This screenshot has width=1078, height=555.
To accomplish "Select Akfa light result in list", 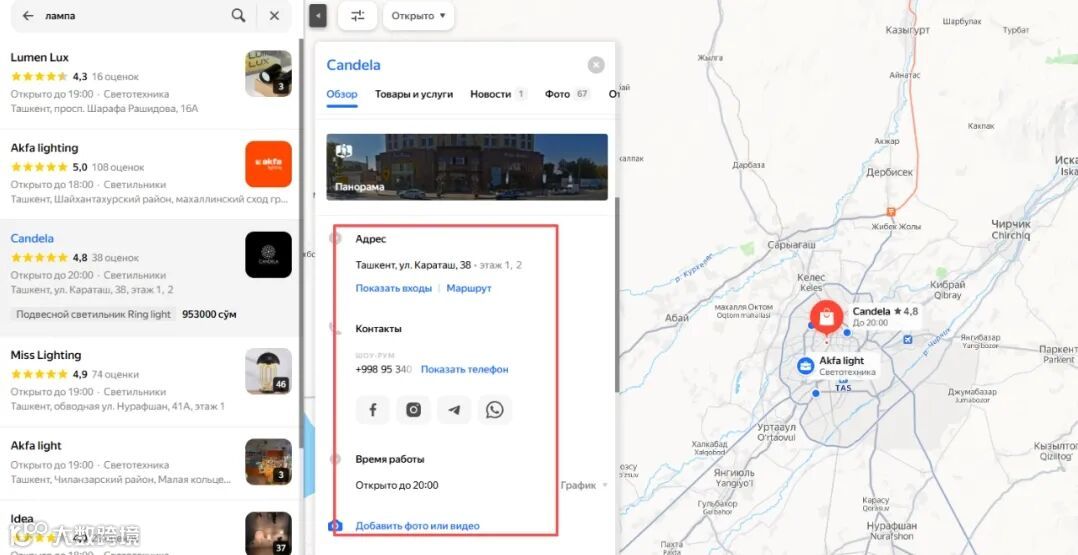I will click(x=149, y=464).
